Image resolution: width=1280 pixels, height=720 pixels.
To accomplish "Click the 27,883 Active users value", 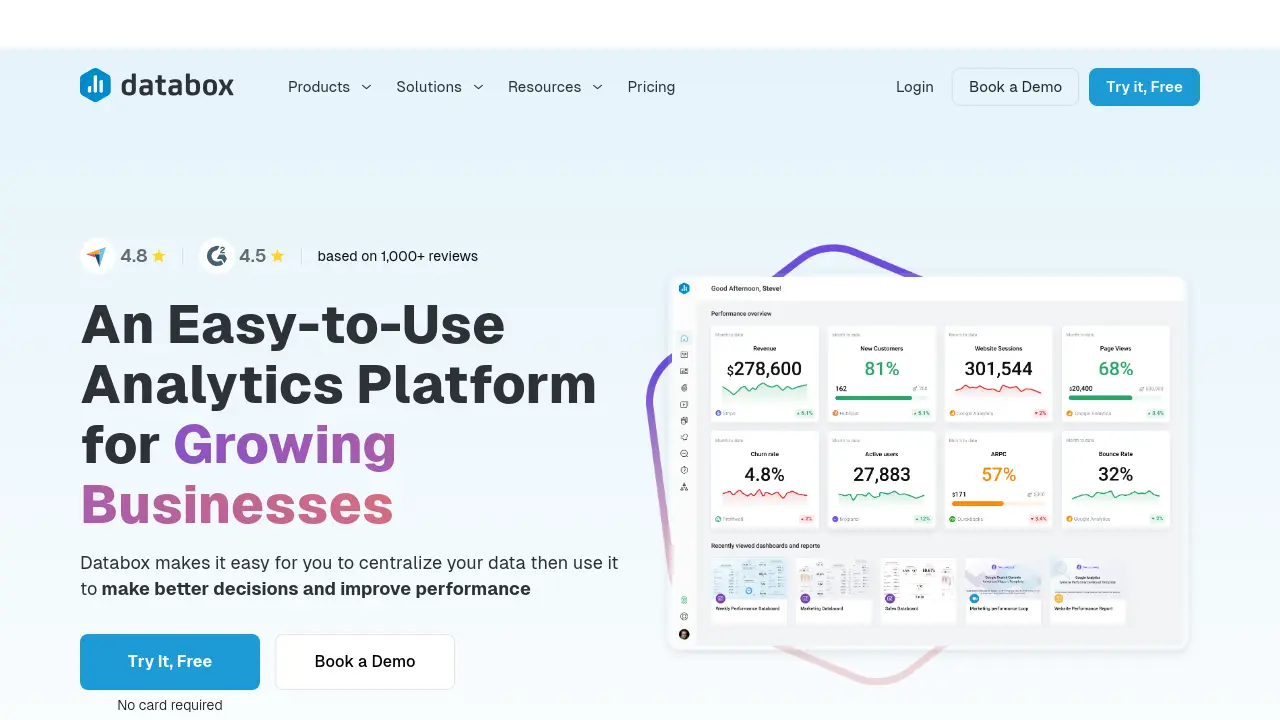I will (x=882, y=474).
